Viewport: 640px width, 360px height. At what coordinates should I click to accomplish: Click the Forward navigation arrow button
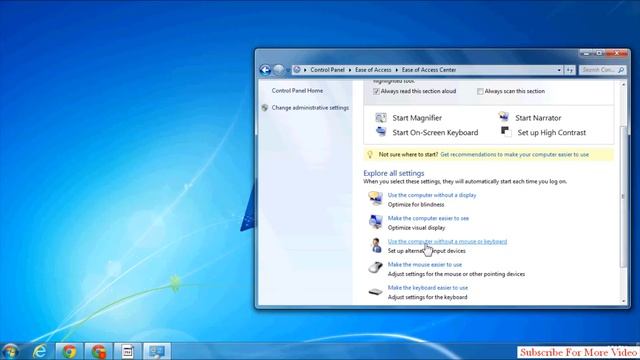click(x=278, y=70)
